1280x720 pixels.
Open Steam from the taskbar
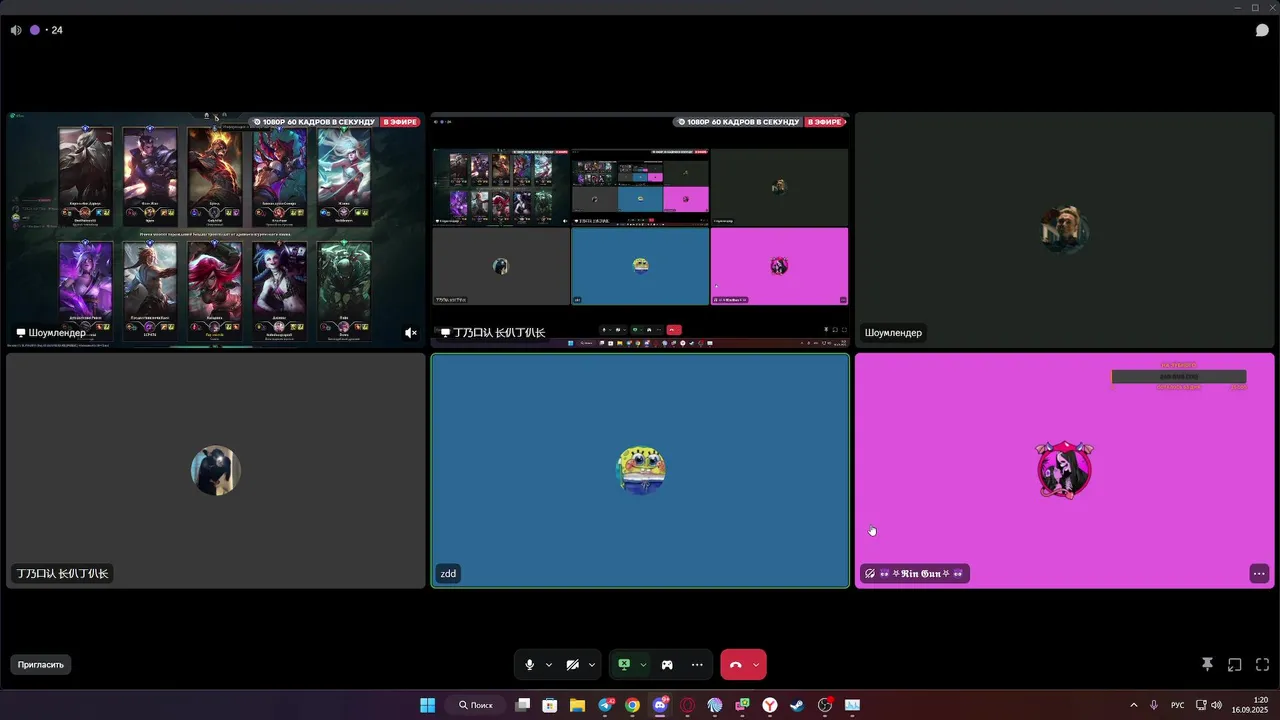tap(797, 705)
